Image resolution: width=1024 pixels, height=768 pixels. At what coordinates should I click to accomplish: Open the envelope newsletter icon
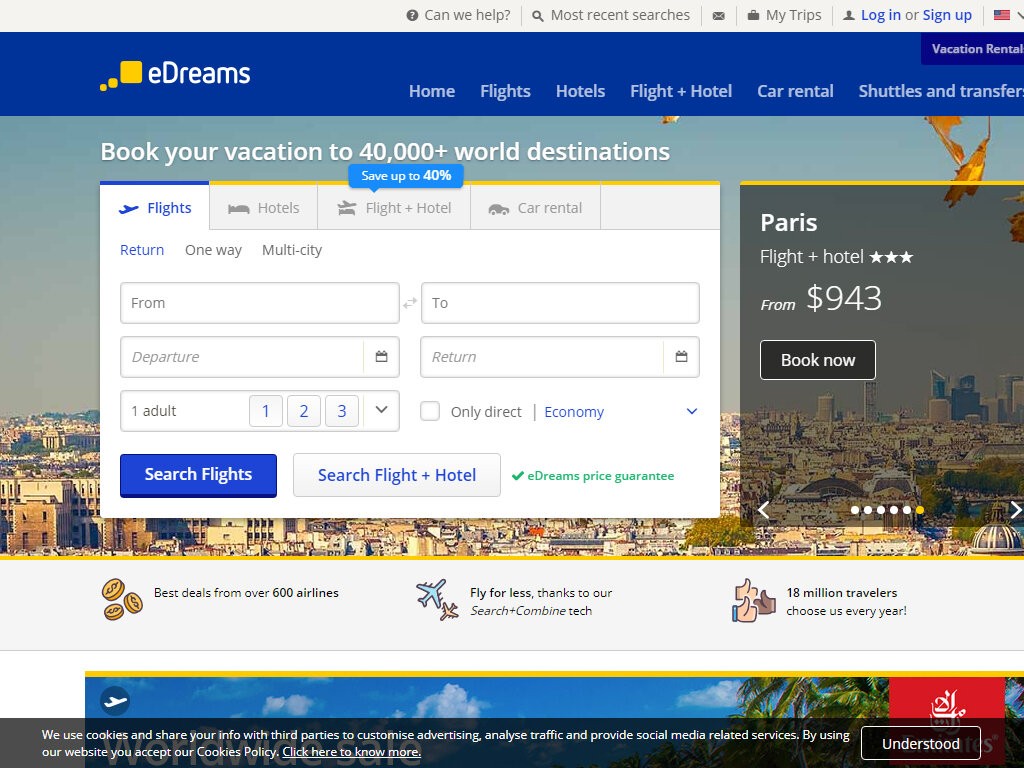(718, 16)
